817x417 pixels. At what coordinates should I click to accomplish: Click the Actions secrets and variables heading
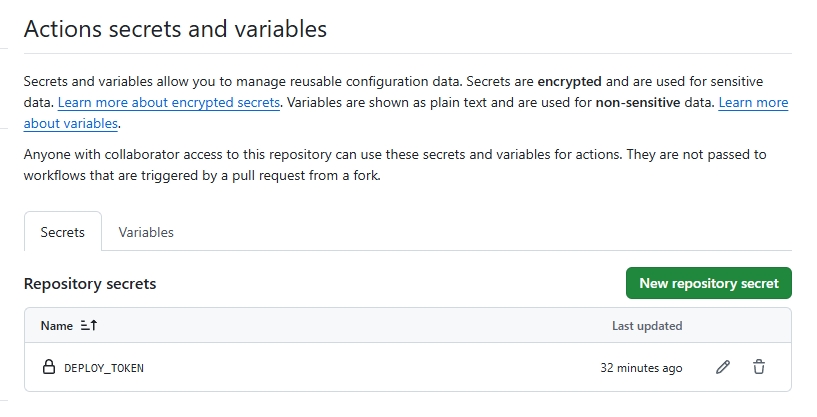[x=175, y=29]
